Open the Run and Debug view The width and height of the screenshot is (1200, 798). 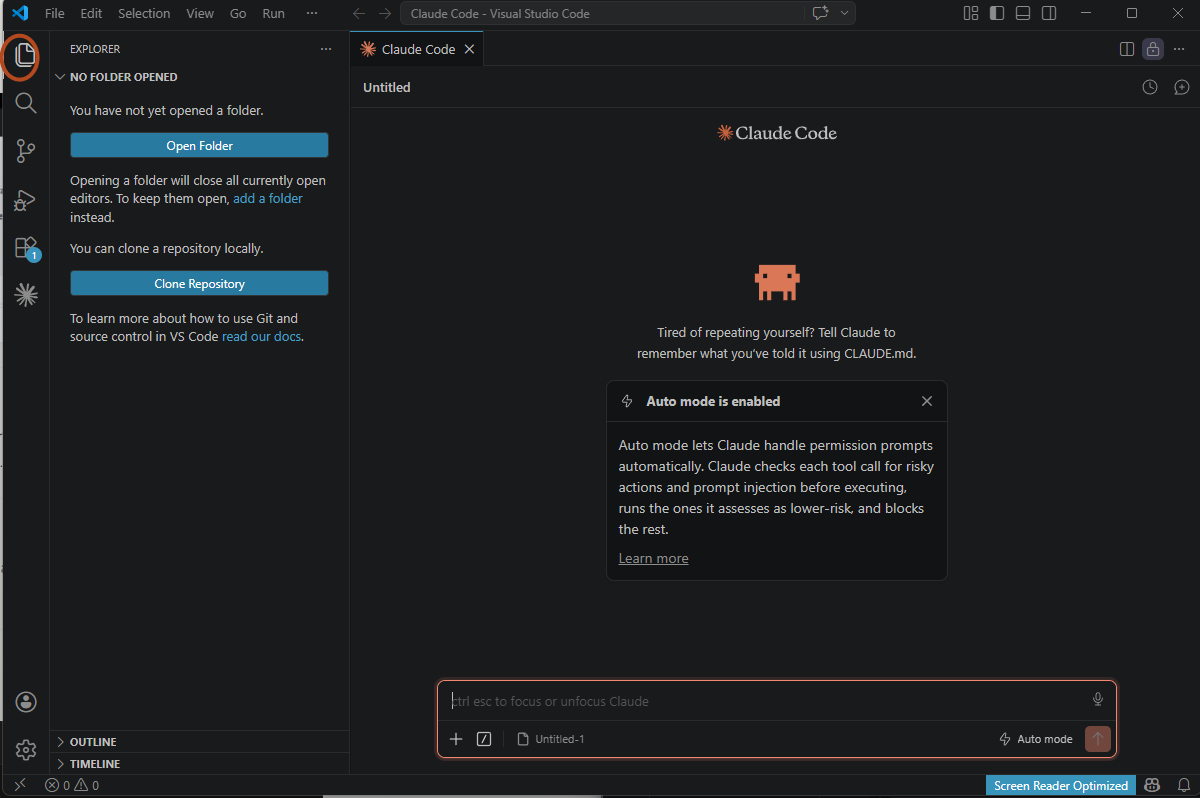click(x=25, y=199)
